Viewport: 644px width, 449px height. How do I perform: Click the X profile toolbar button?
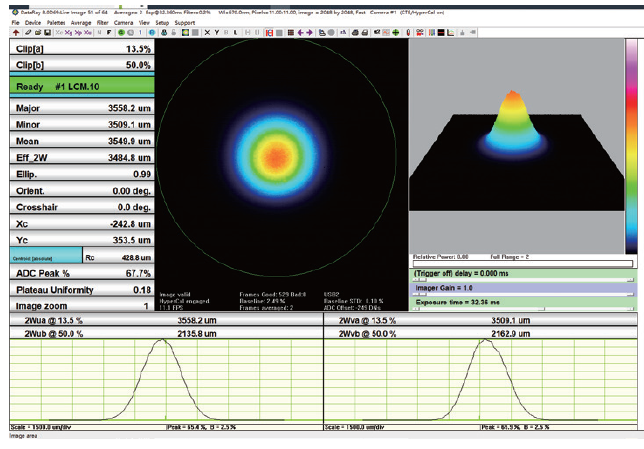click(205, 32)
